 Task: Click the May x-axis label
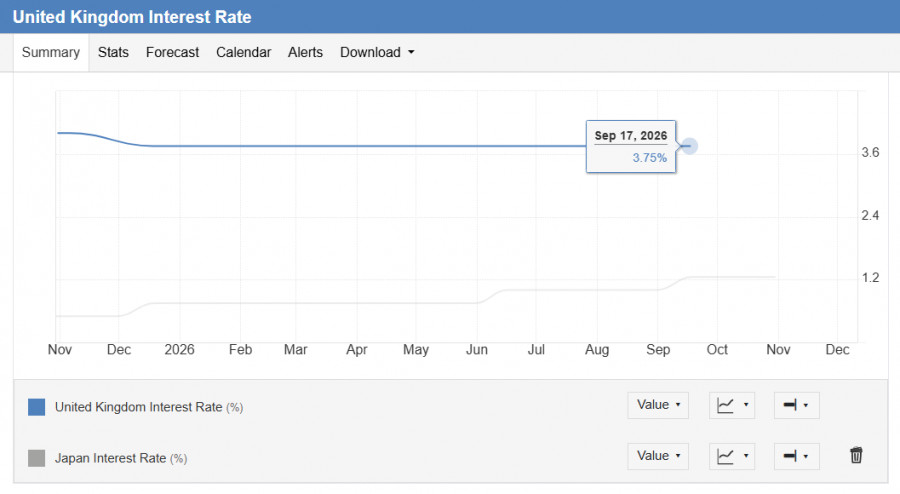416,349
